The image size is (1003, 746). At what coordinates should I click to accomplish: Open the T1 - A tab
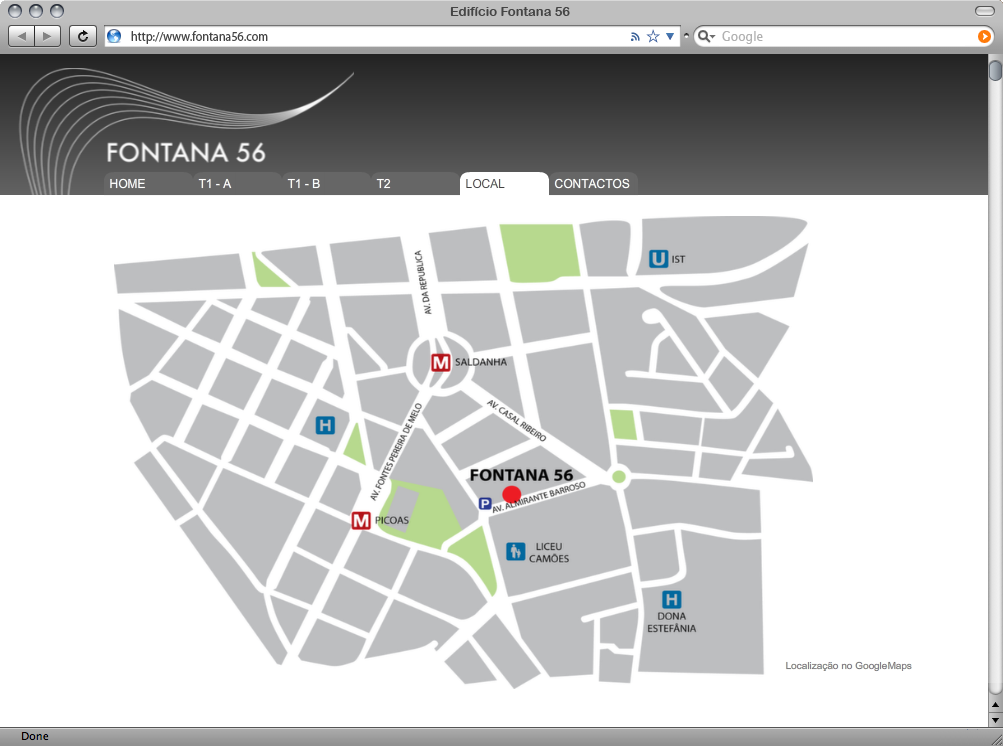[x=237, y=184]
